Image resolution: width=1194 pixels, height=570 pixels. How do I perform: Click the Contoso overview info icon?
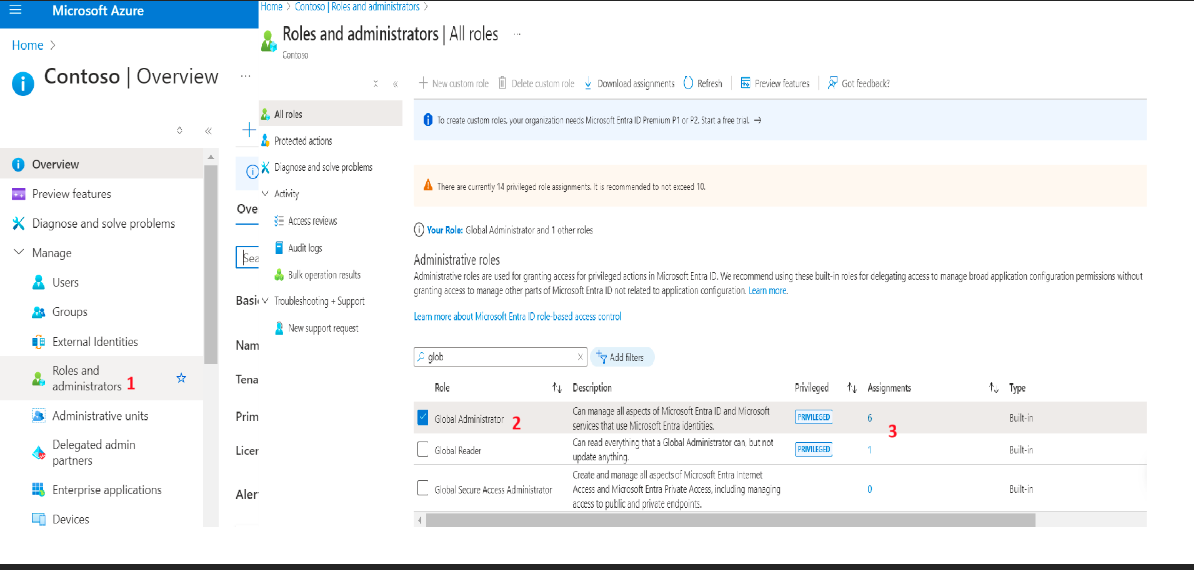pos(23,83)
